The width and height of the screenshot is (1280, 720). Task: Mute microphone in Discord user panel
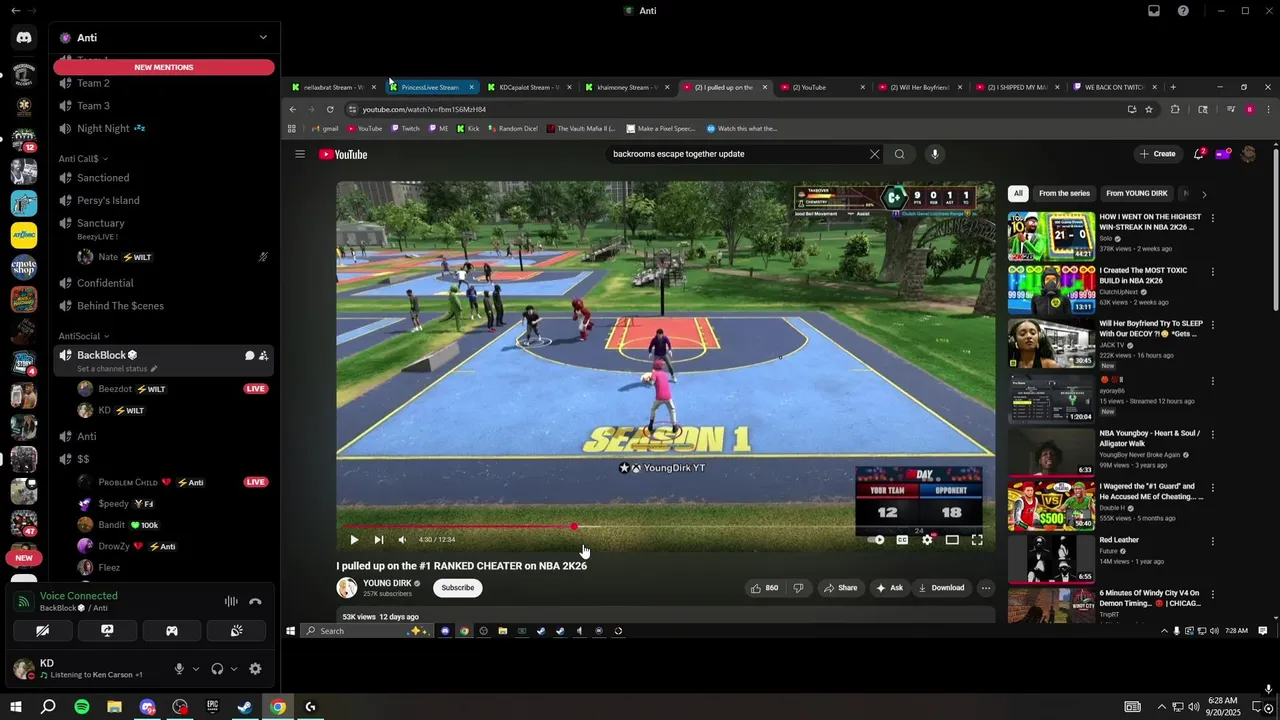click(x=180, y=669)
